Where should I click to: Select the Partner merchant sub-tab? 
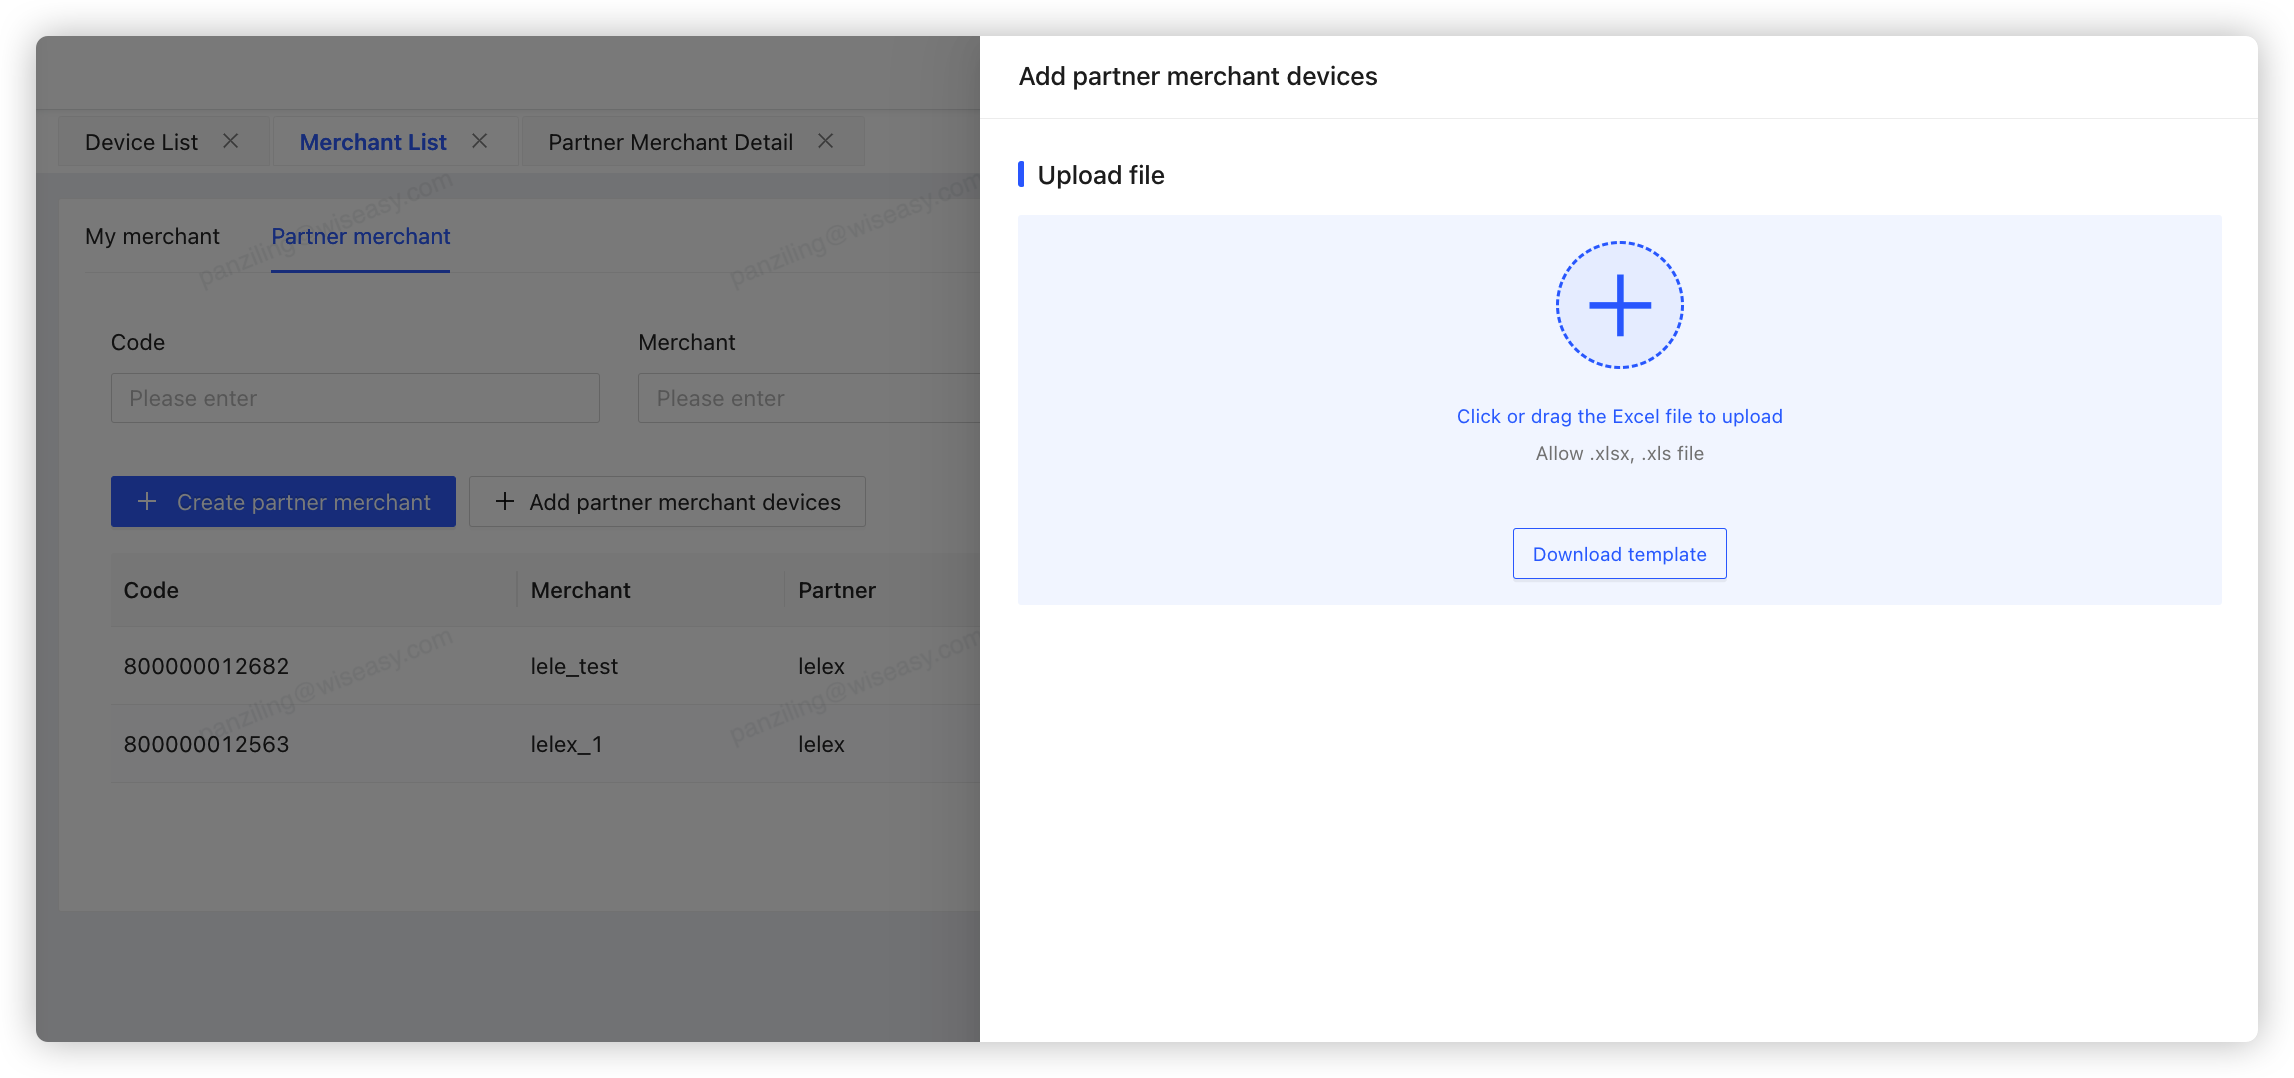tap(360, 236)
